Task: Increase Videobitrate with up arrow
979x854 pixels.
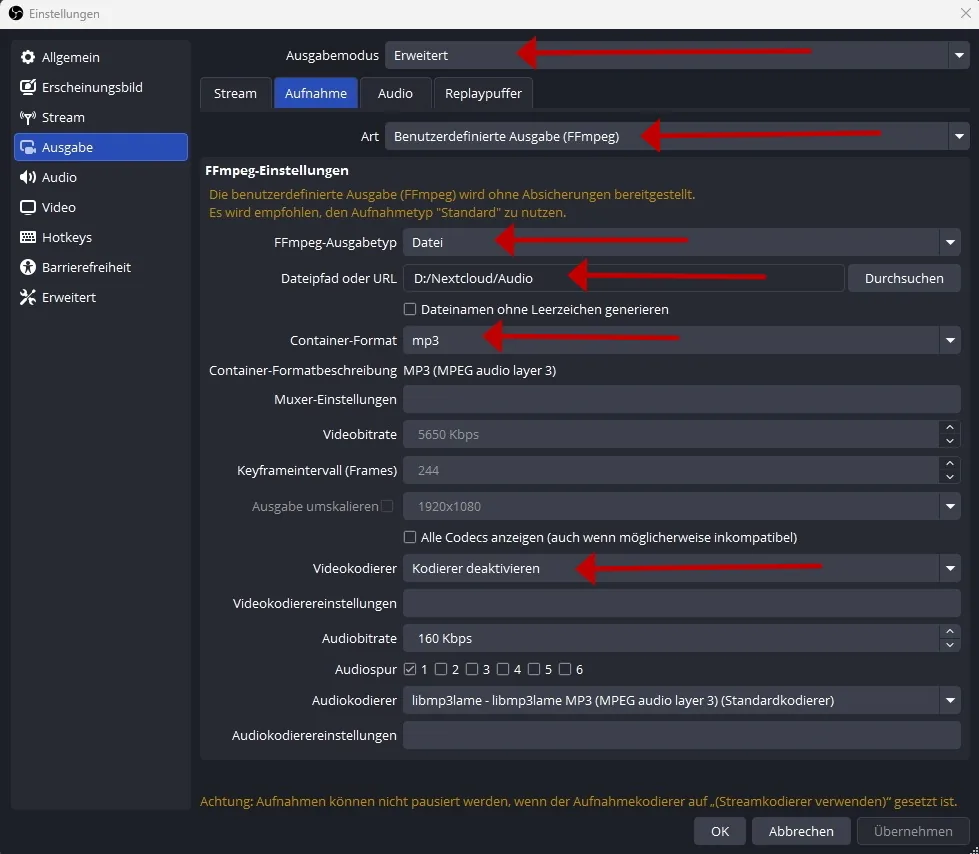Action: pos(950,428)
